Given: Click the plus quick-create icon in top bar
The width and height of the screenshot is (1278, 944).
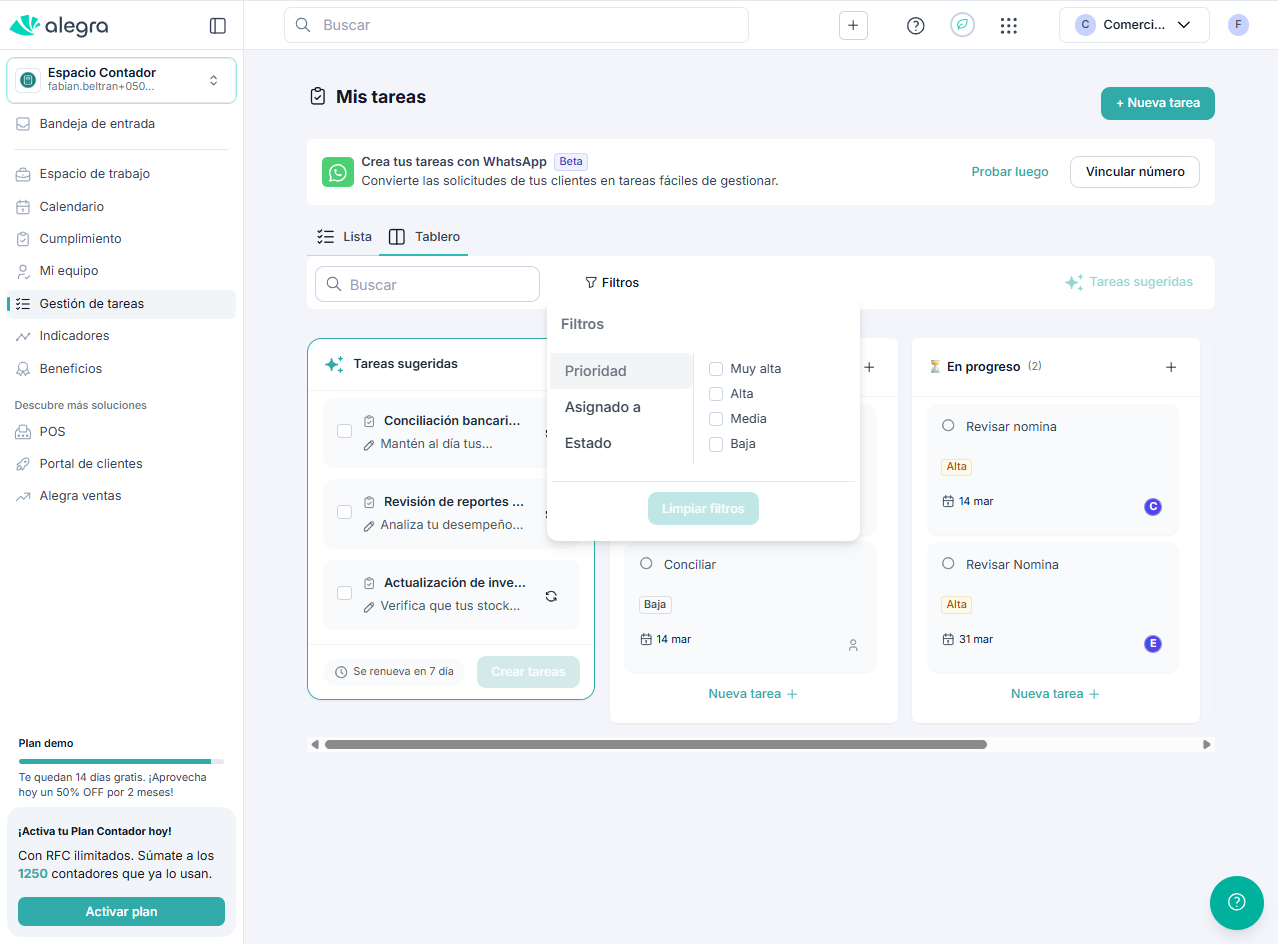Looking at the screenshot, I should (x=852, y=26).
